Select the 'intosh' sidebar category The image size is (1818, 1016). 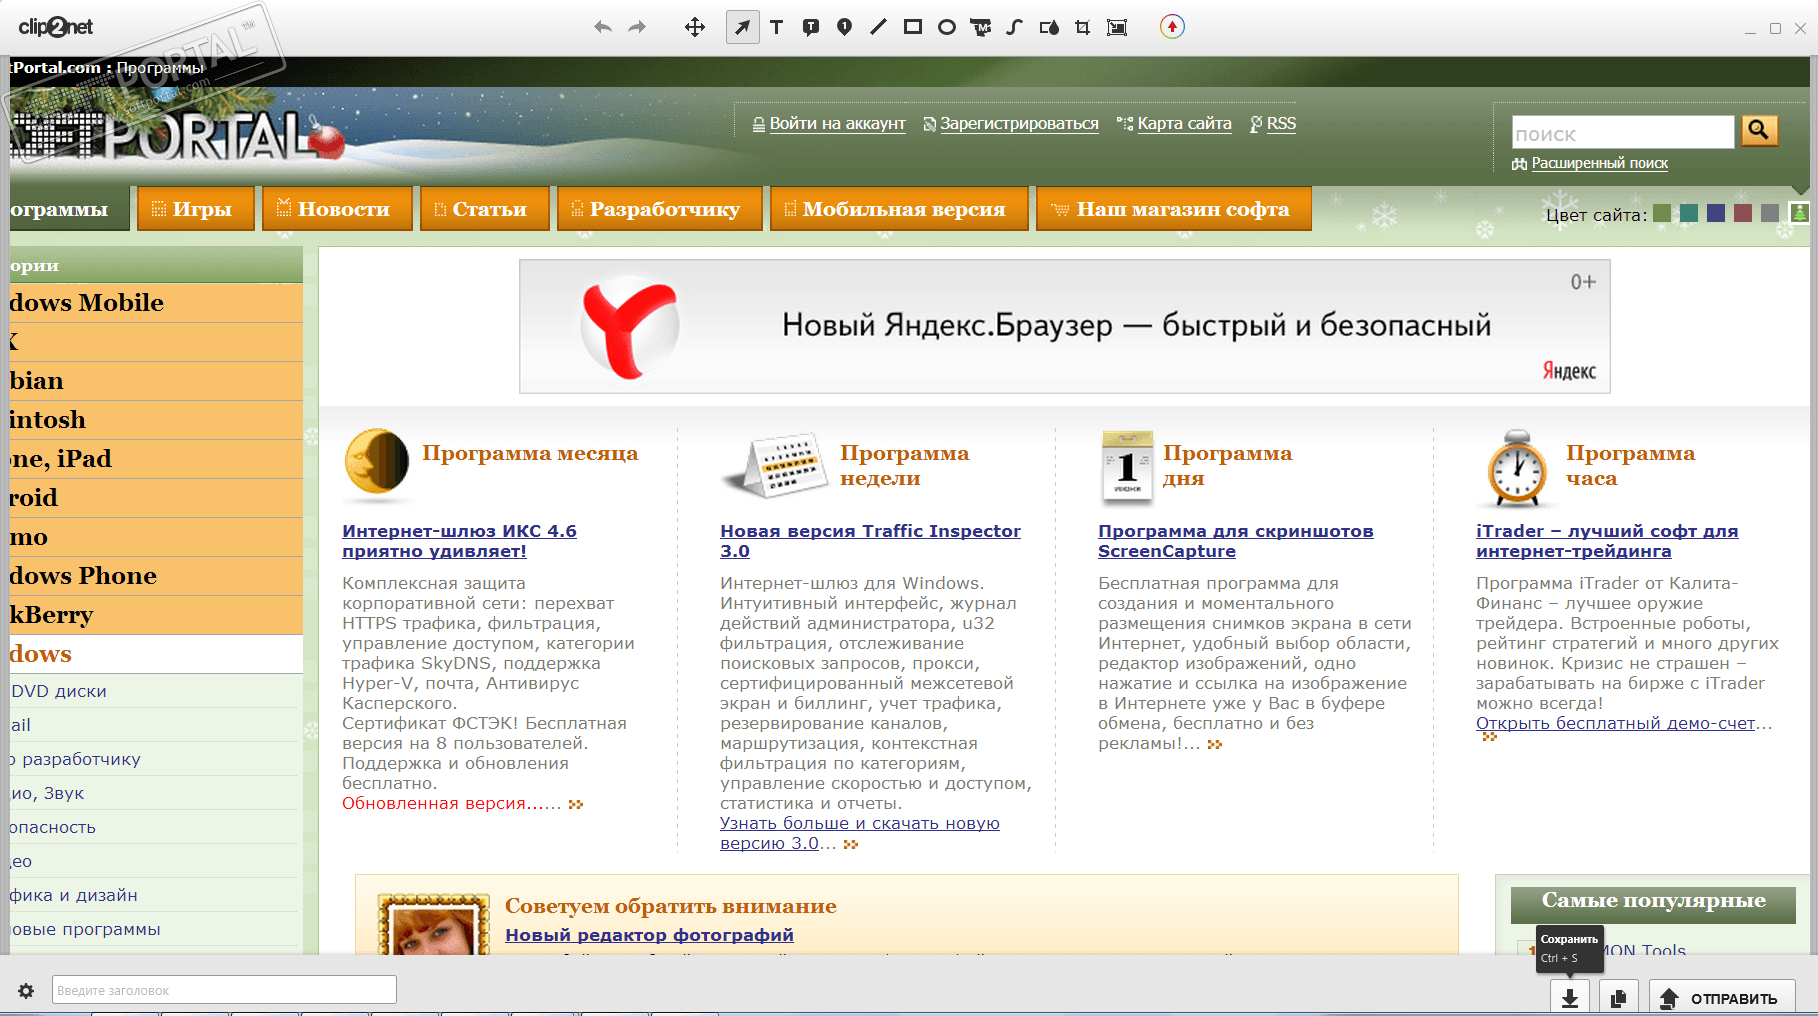[155, 420]
